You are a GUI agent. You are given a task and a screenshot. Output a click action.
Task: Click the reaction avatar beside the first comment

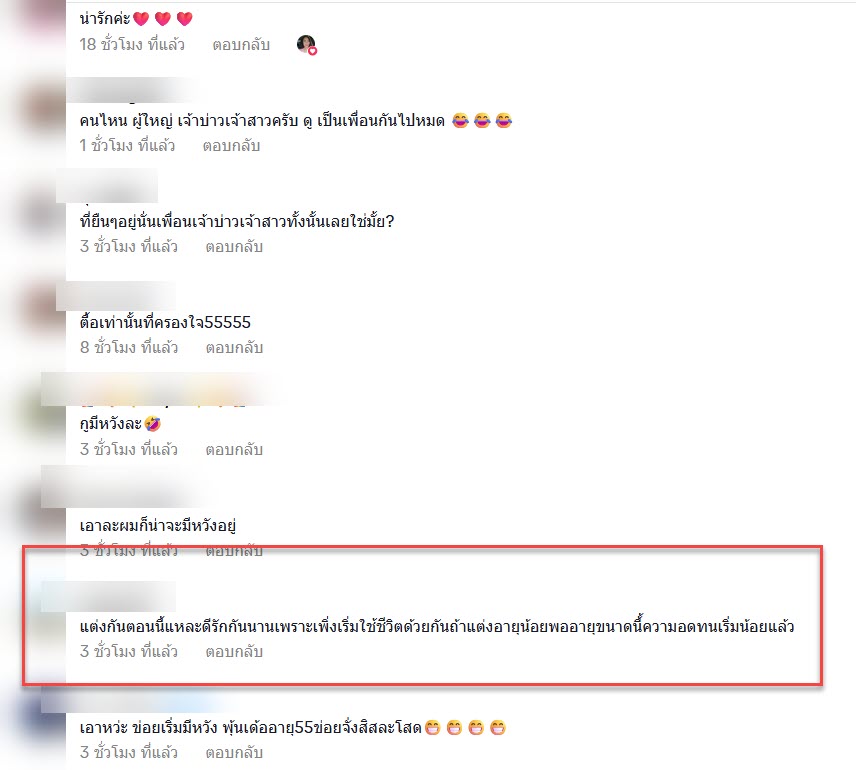coord(307,45)
